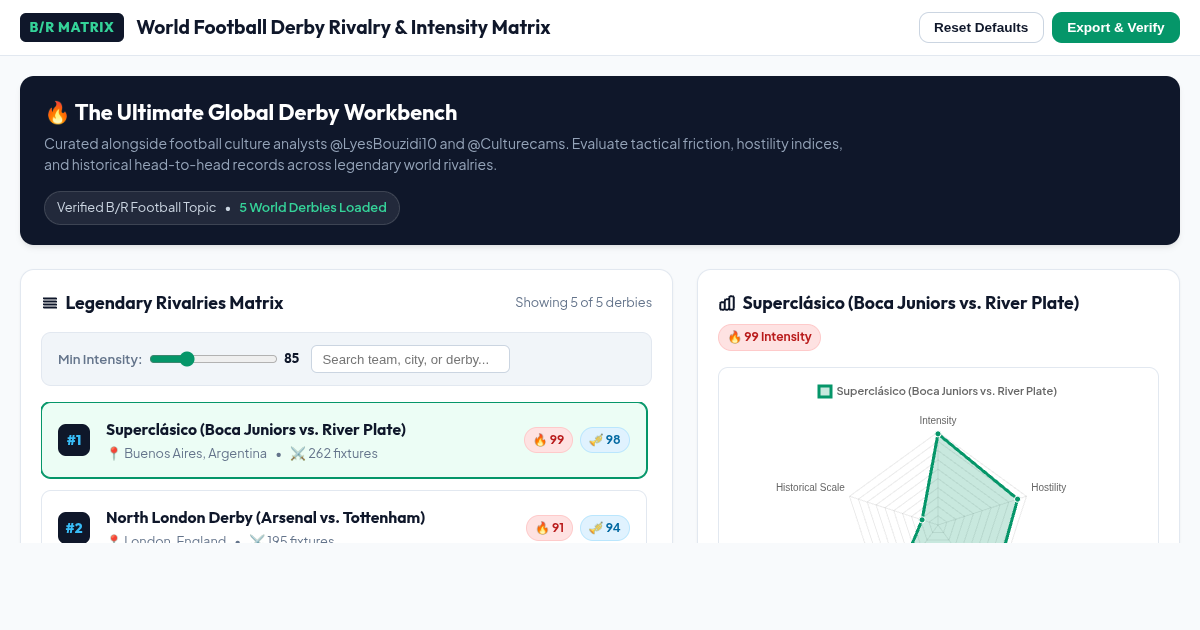The image size is (1200, 630).
Task: Select the North London Derby row
Action: coord(344,517)
